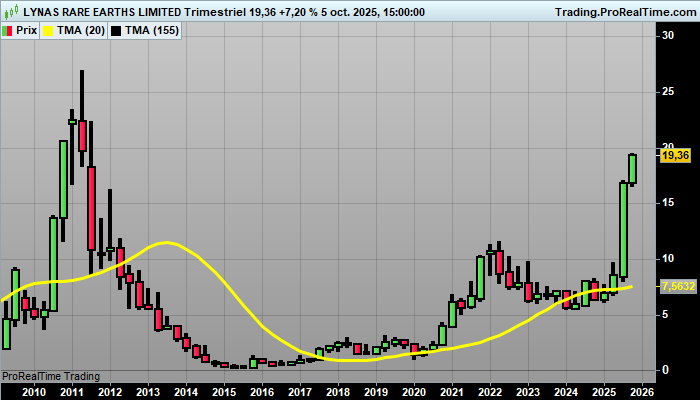Screen dimensions: 700x400
Task: Click the tall red candle of 2011
Action: click(92, 208)
